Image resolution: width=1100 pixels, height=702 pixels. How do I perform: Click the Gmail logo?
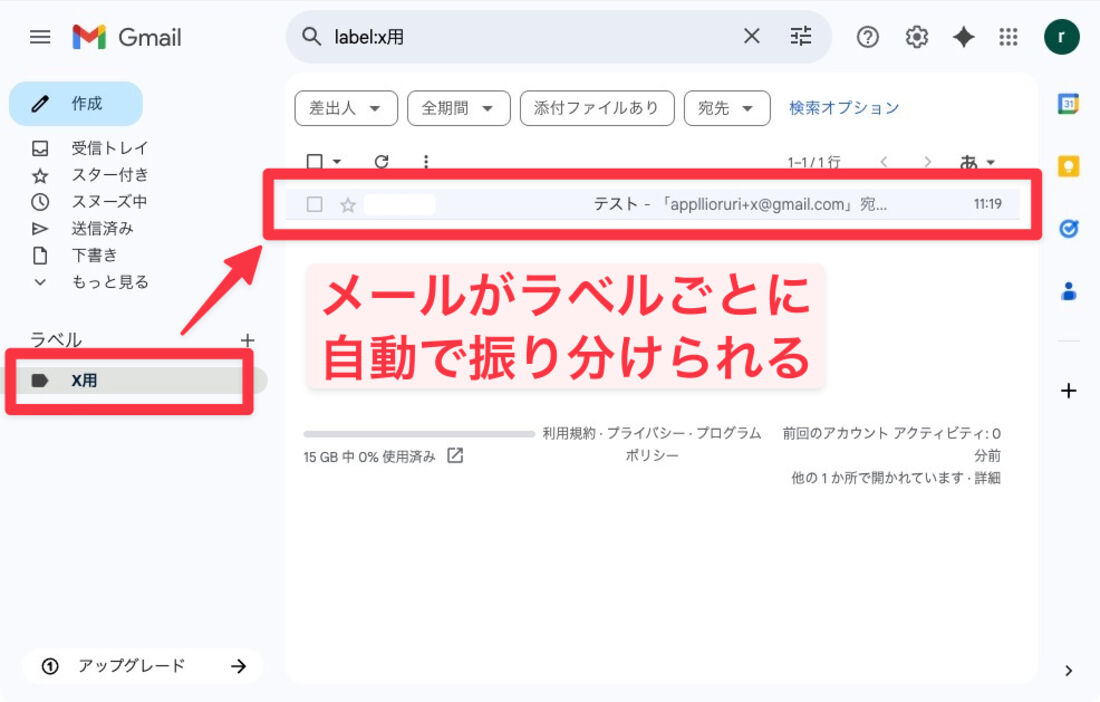tap(127, 36)
